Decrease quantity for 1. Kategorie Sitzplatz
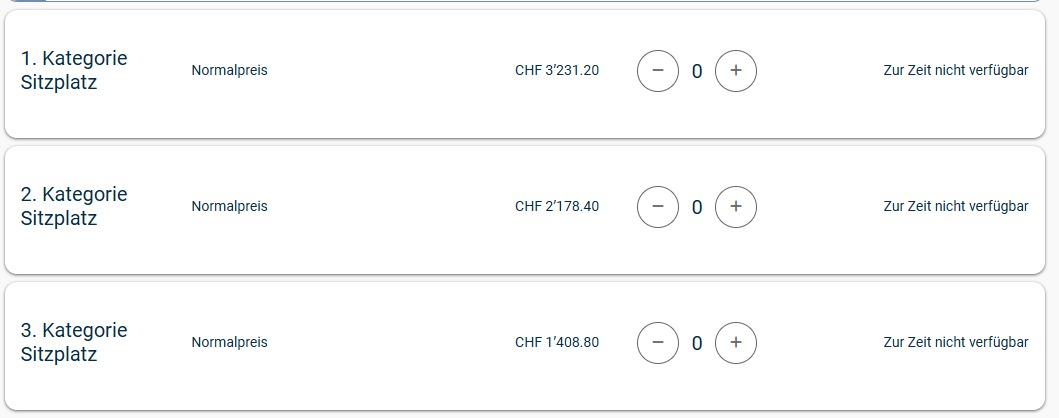Viewport: 1059px width, 418px height. coord(658,71)
